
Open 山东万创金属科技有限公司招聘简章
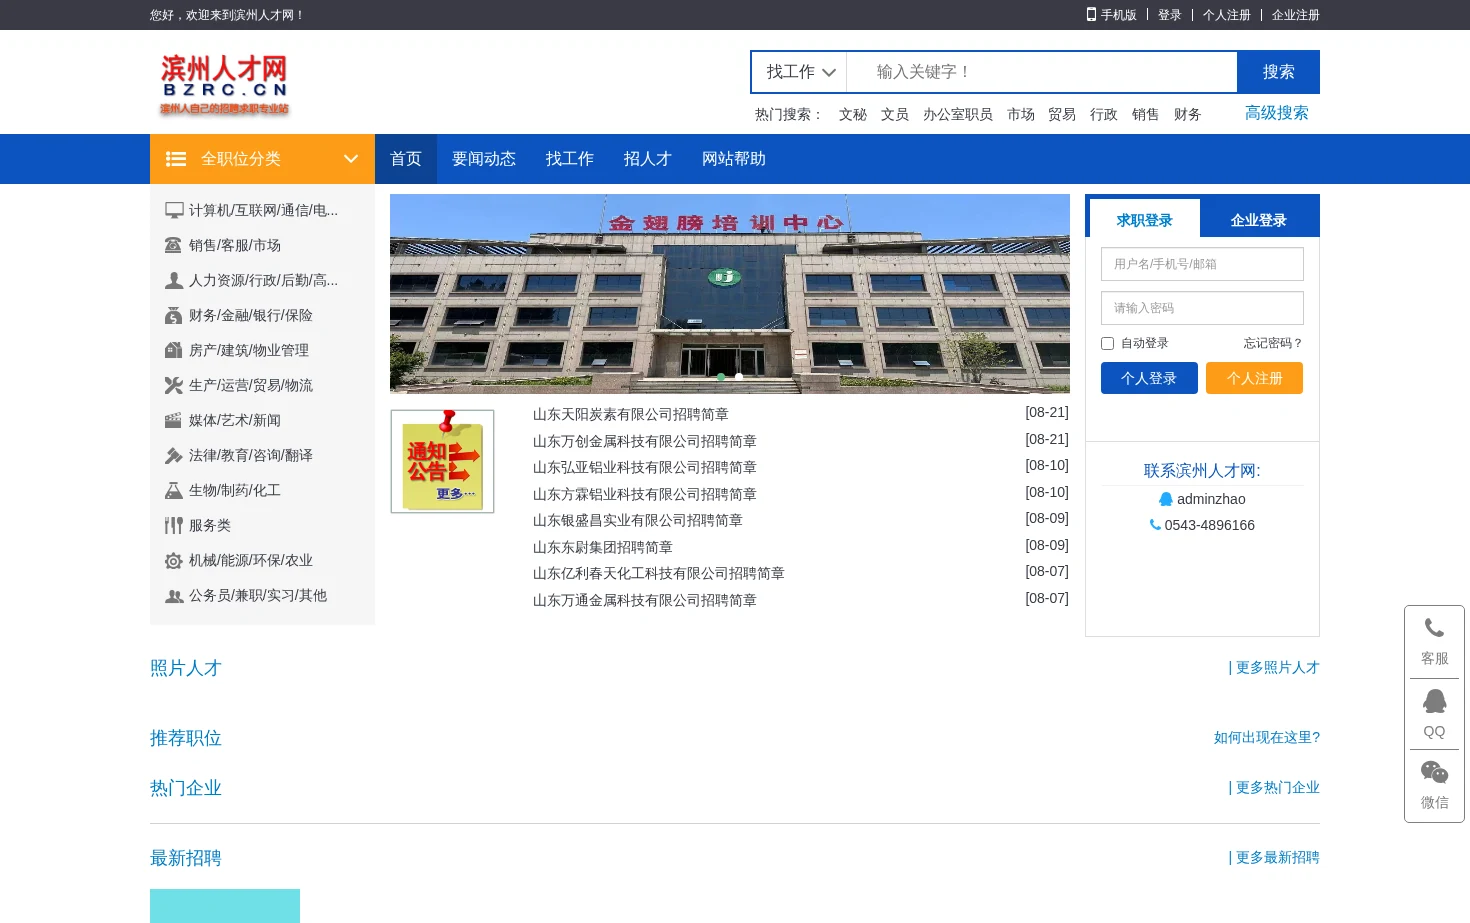[645, 441]
